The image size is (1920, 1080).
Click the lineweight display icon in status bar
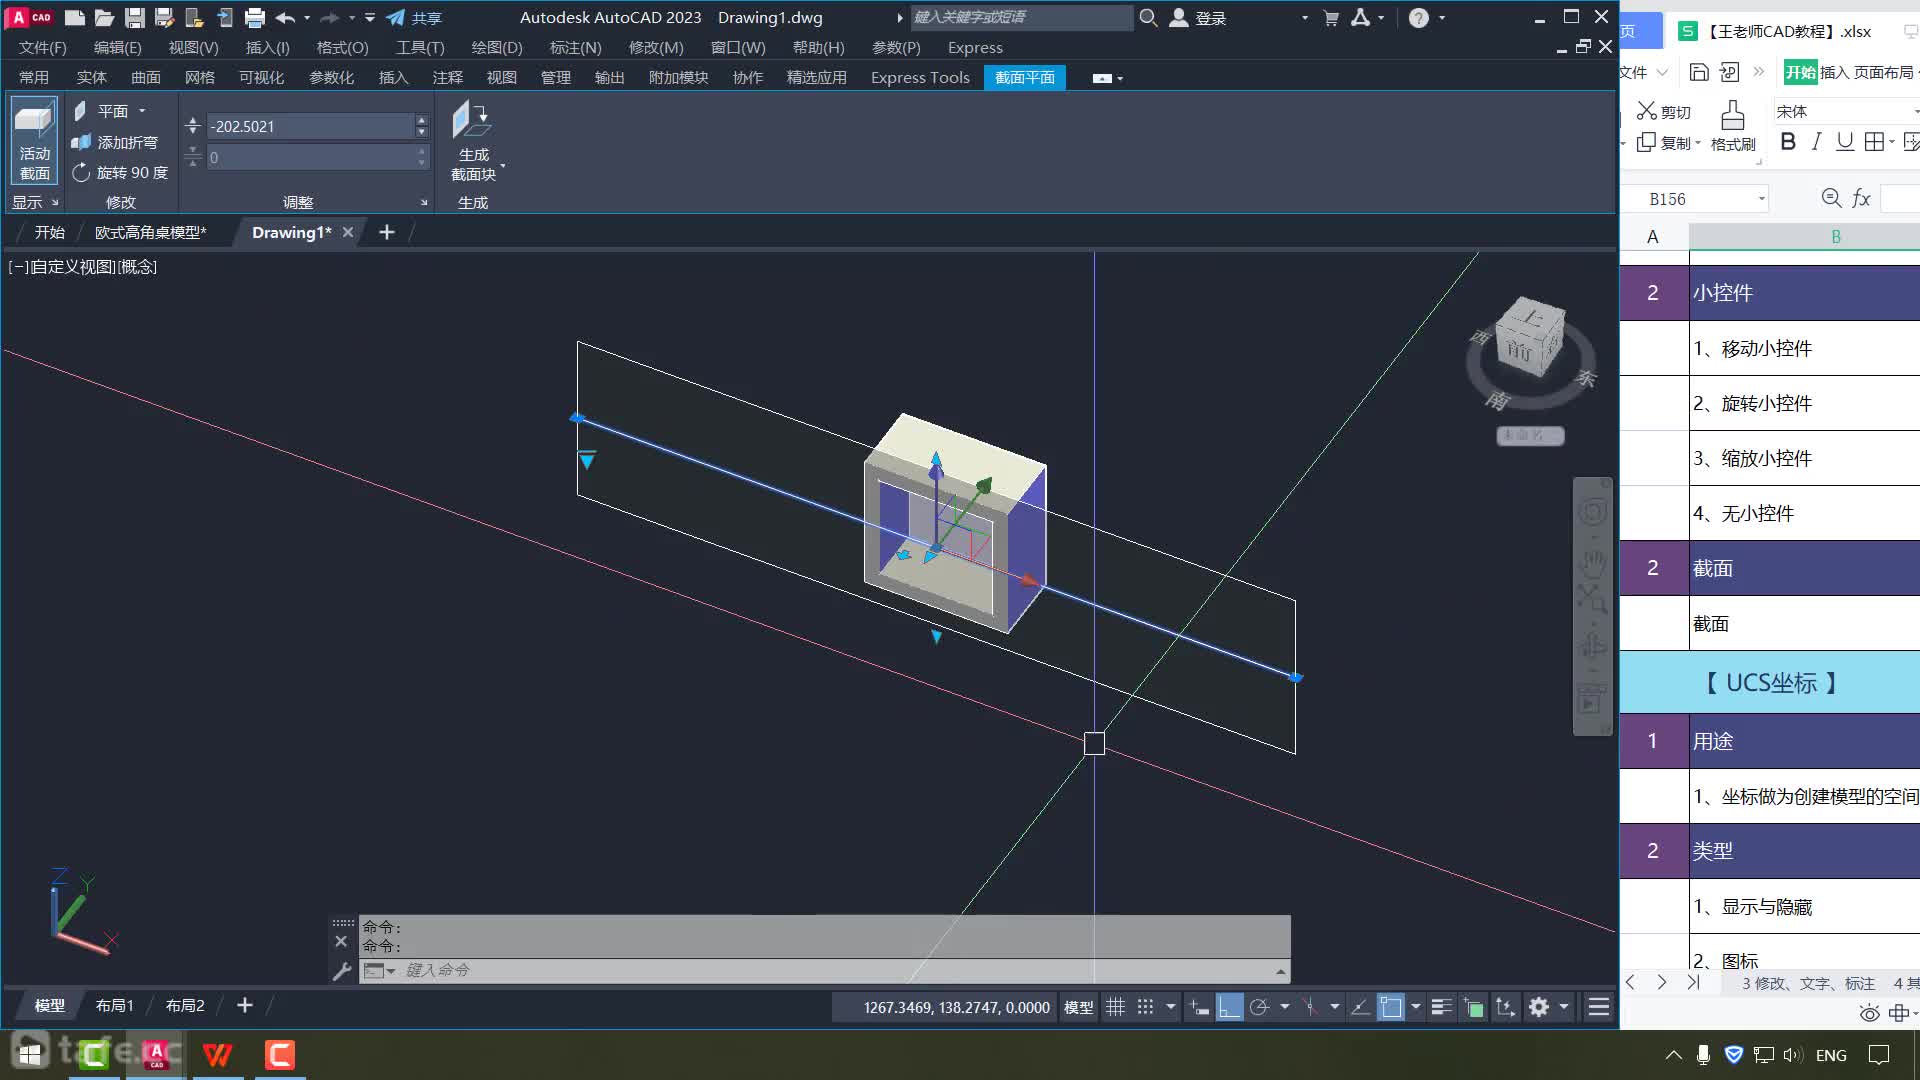[1441, 1007]
